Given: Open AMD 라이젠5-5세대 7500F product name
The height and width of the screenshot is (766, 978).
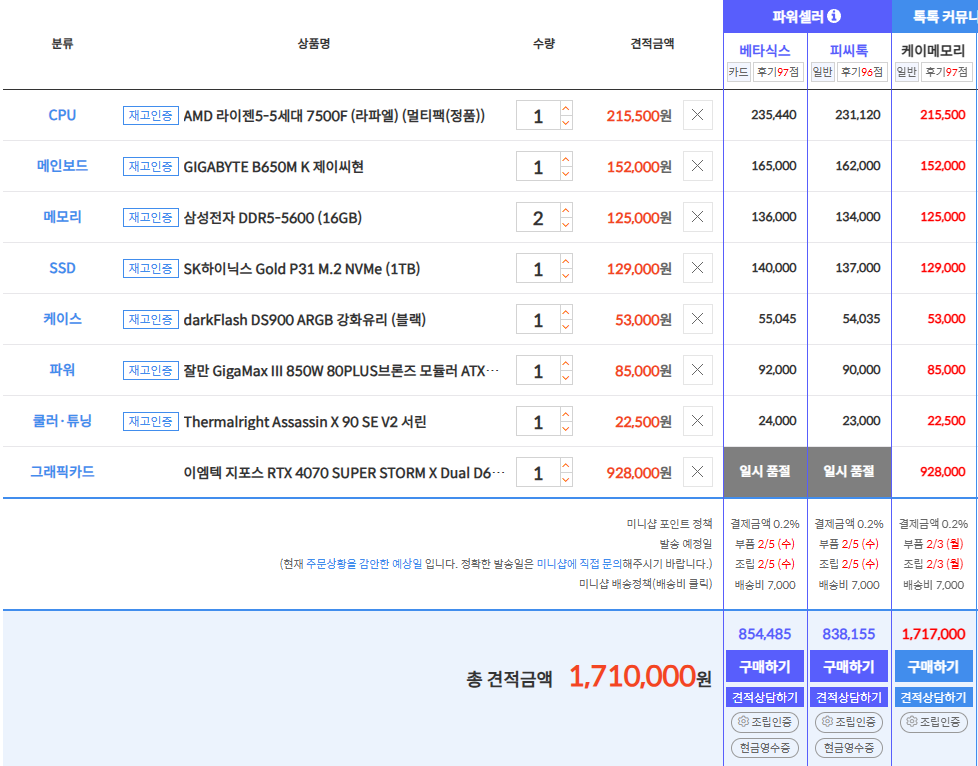Looking at the screenshot, I should click(x=334, y=115).
